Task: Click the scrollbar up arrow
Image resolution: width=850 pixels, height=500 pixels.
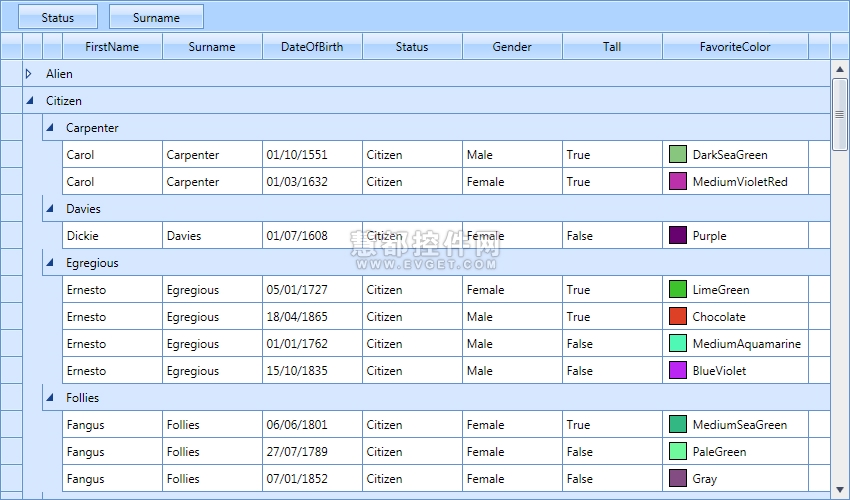Action: (x=840, y=69)
